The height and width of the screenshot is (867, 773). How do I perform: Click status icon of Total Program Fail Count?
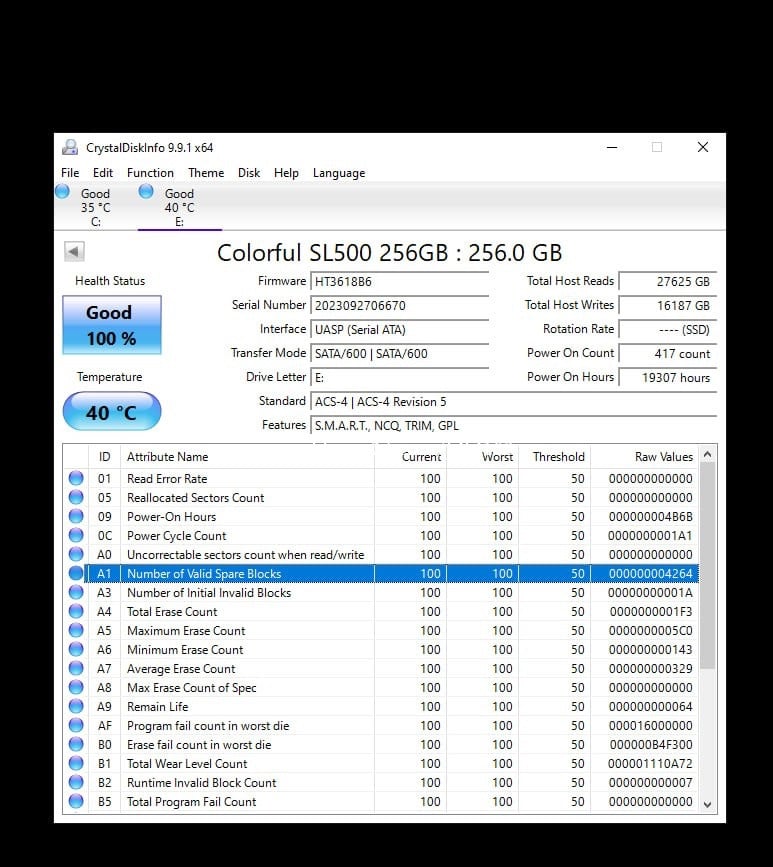click(x=76, y=801)
